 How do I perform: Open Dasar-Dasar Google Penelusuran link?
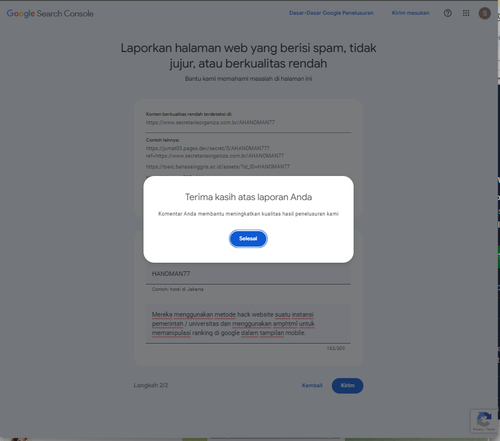pos(331,13)
